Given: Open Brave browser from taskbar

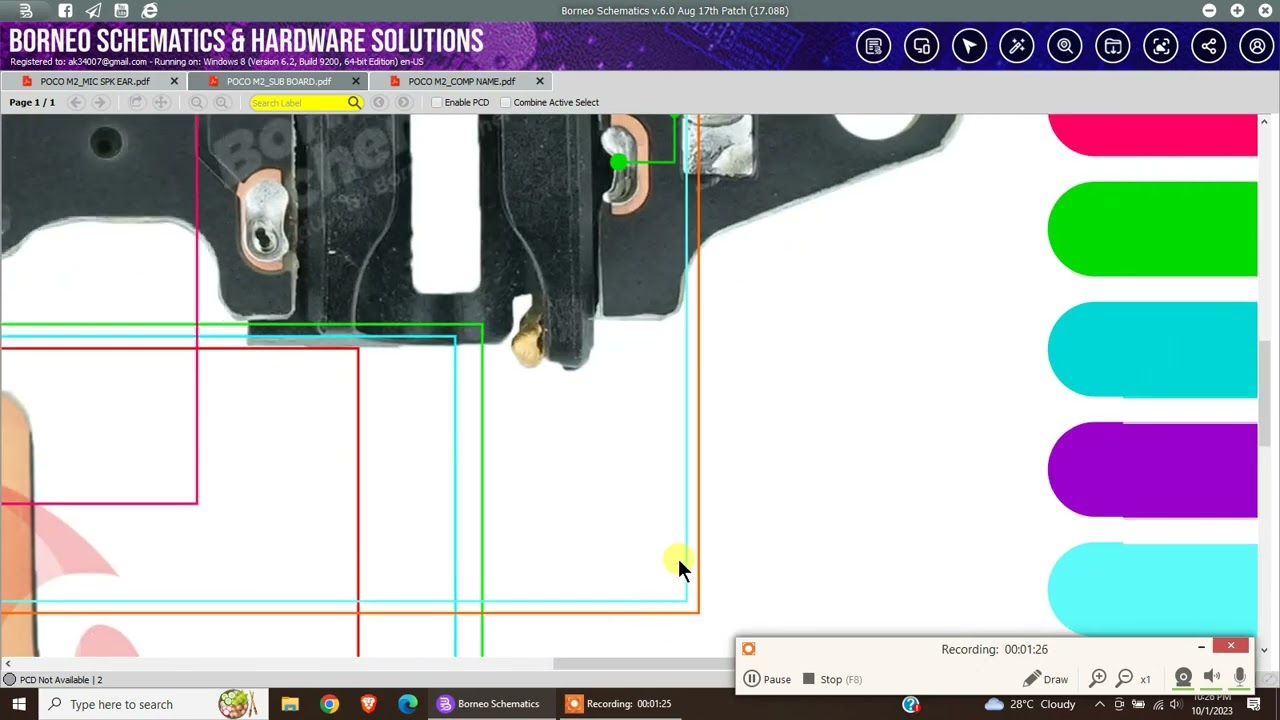Looking at the screenshot, I should point(368,704).
